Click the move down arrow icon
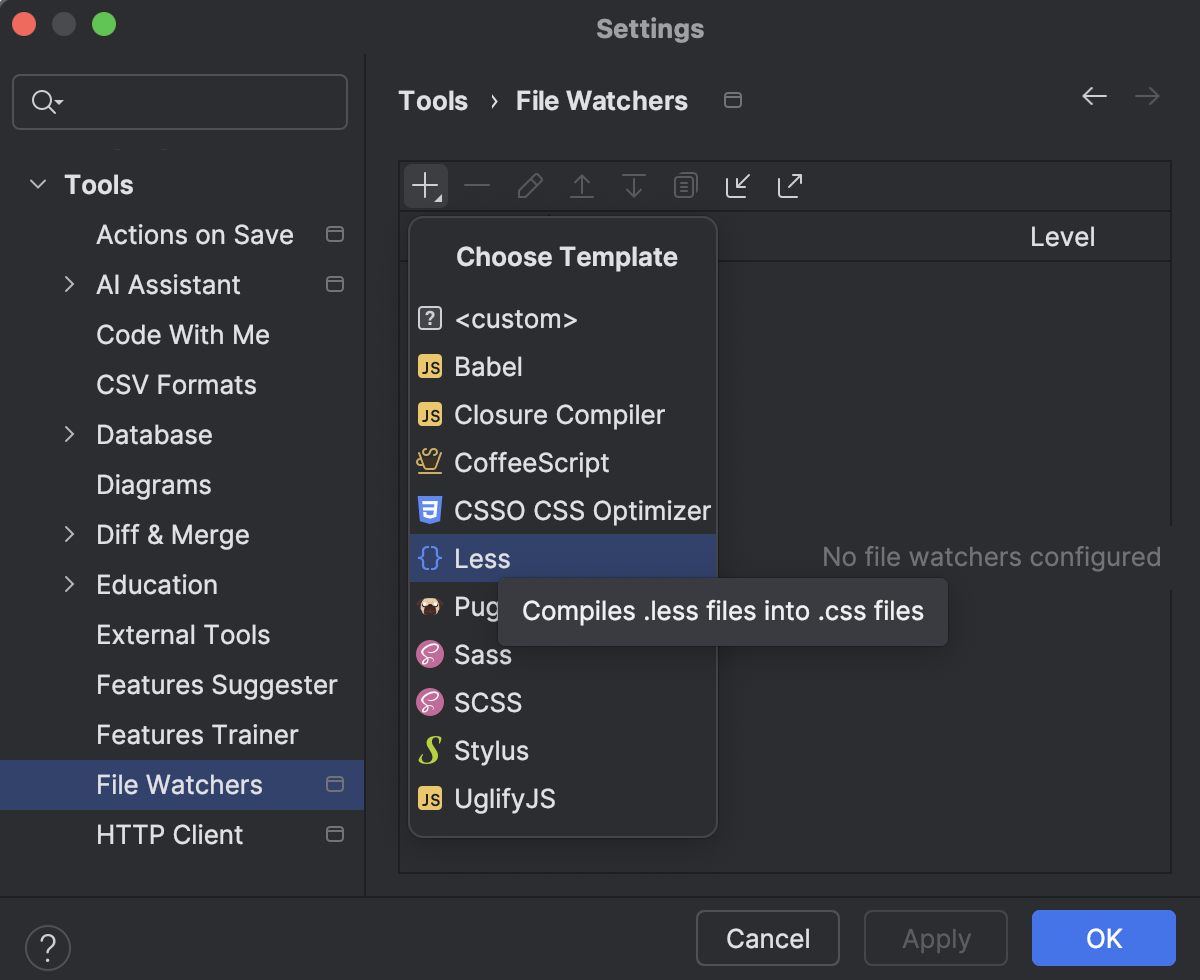This screenshot has height=980, width=1200. pyautogui.click(x=633, y=185)
